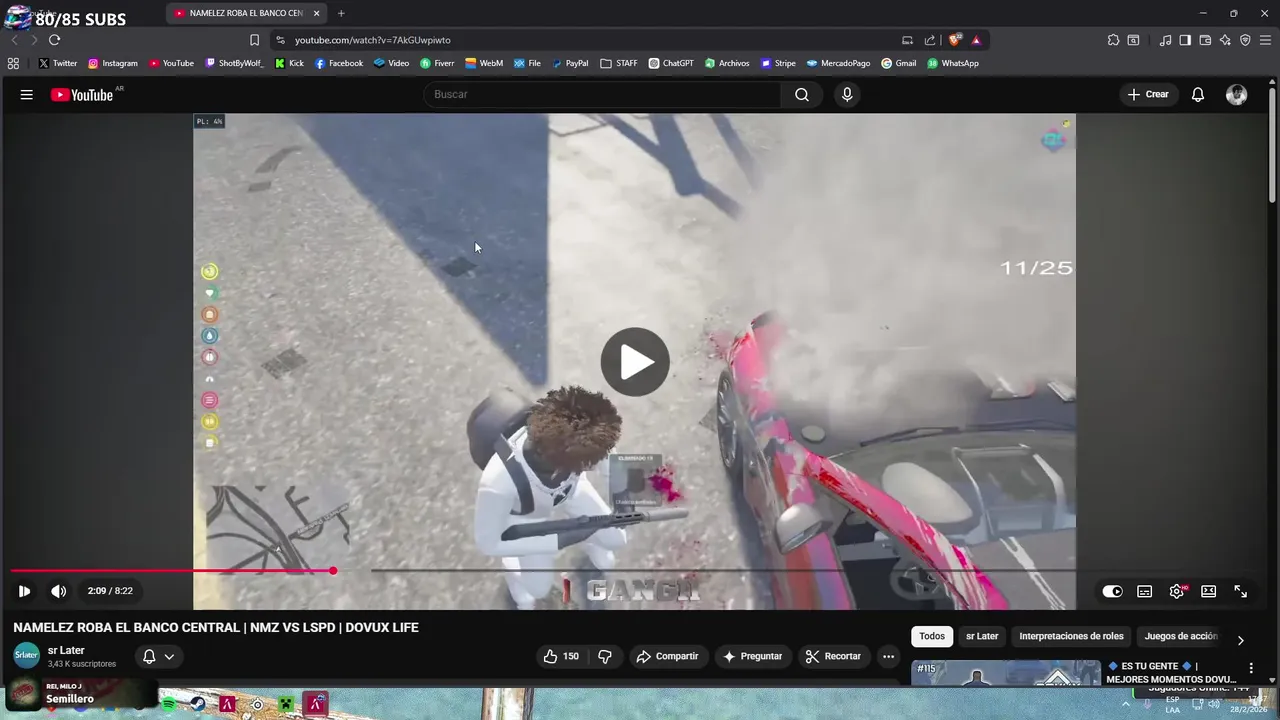Open Minecraft from the taskbar
Image resolution: width=1280 pixels, height=720 pixels.
[x=287, y=704]
